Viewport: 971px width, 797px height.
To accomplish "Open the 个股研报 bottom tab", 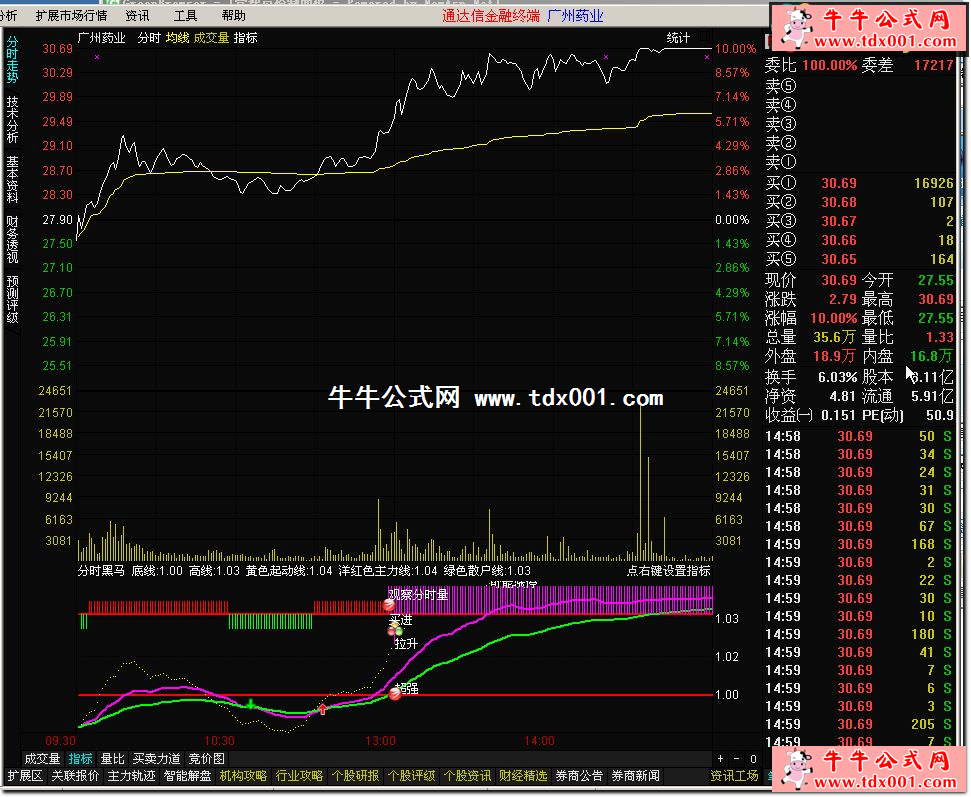I will [x=355, y=777].
